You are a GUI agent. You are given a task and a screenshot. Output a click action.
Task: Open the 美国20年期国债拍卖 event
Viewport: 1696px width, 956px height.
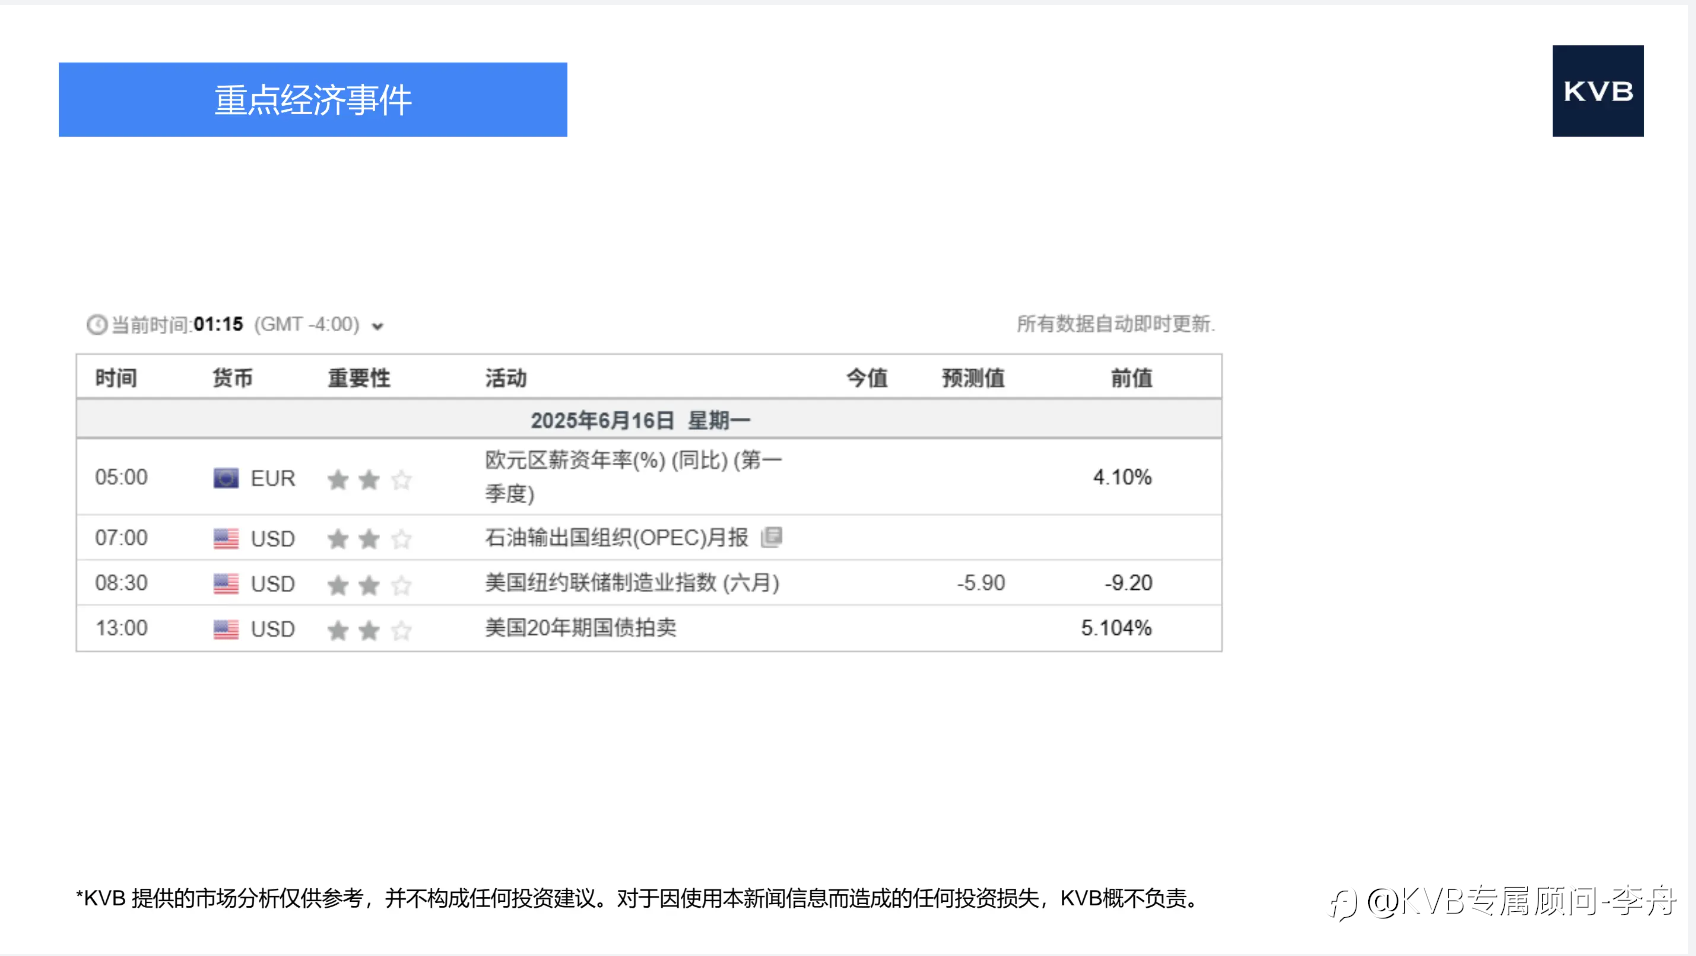click(581, 628)
